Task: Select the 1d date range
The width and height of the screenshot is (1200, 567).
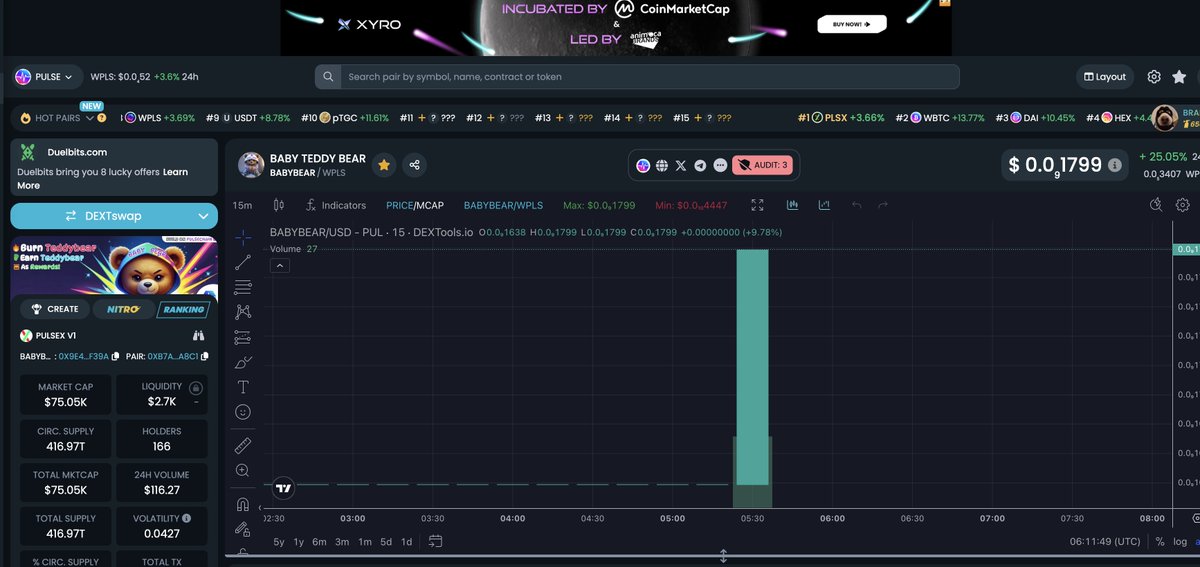Action: 407,541
